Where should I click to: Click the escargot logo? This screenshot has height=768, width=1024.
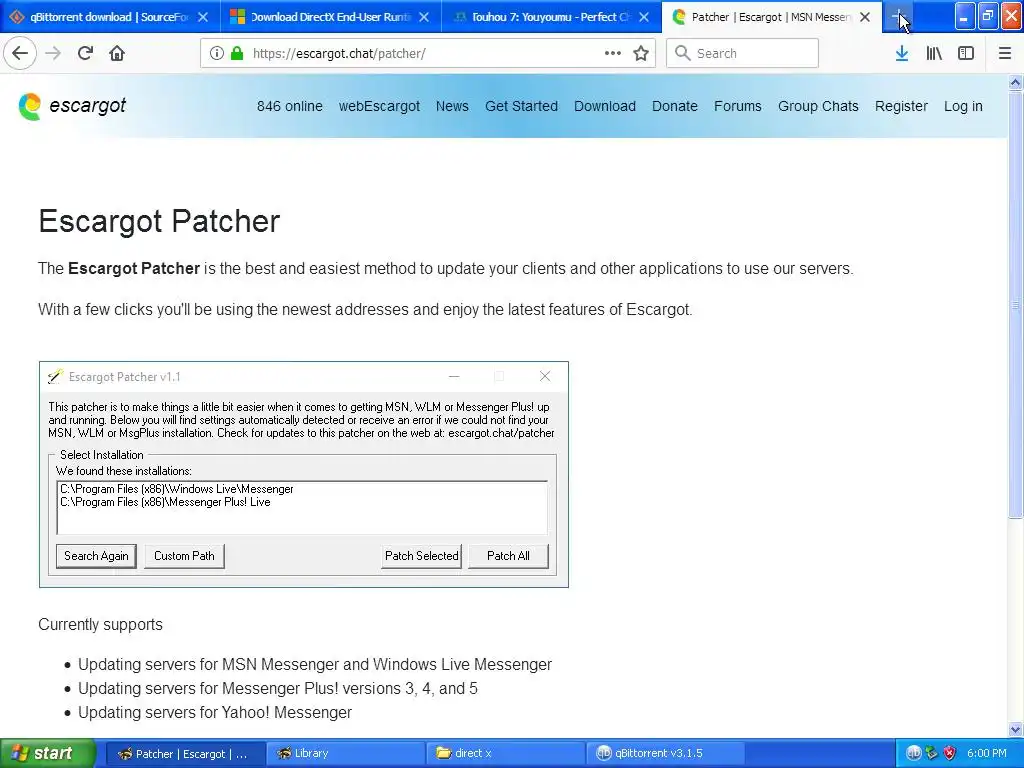[x=72, y=106]
